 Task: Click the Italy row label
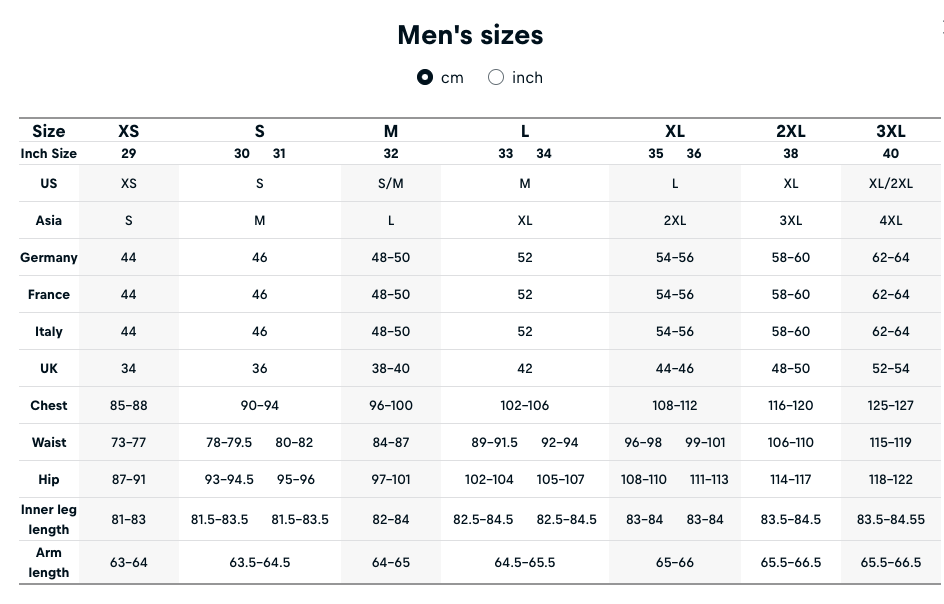click(x=49, y=331)
